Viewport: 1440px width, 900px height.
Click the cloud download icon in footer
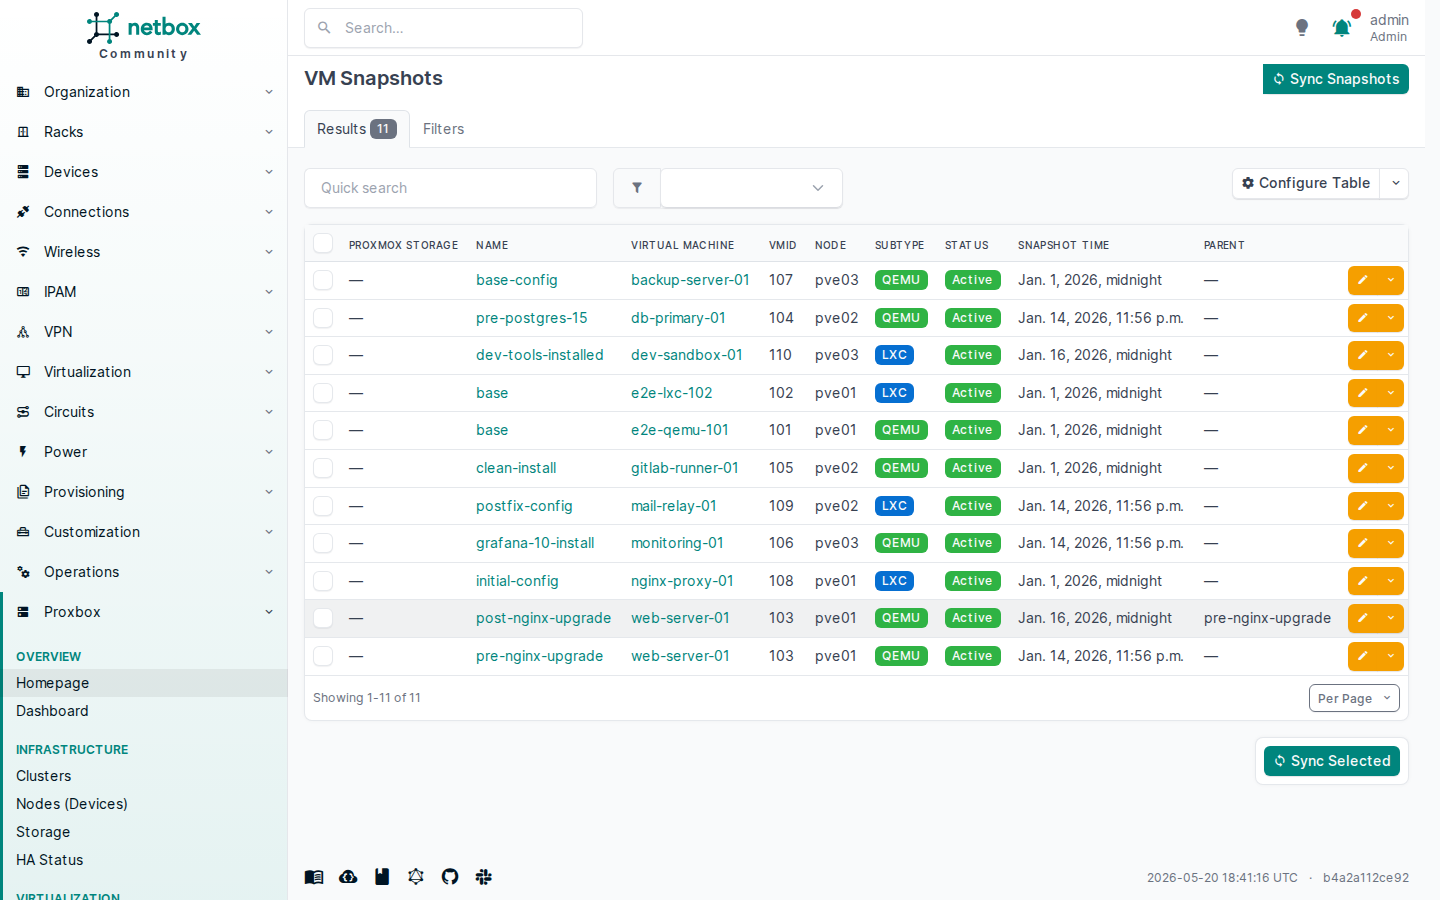click(348, 877)
